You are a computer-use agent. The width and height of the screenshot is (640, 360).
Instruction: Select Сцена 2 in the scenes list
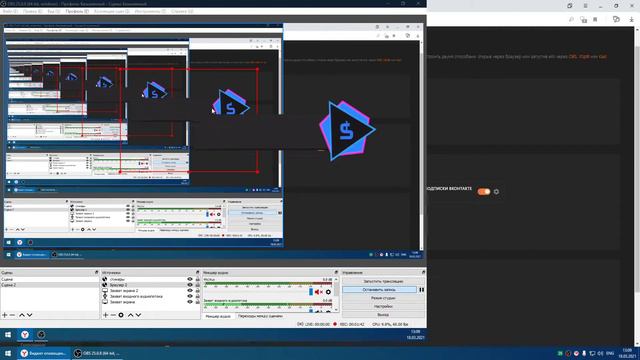point(49,285)
